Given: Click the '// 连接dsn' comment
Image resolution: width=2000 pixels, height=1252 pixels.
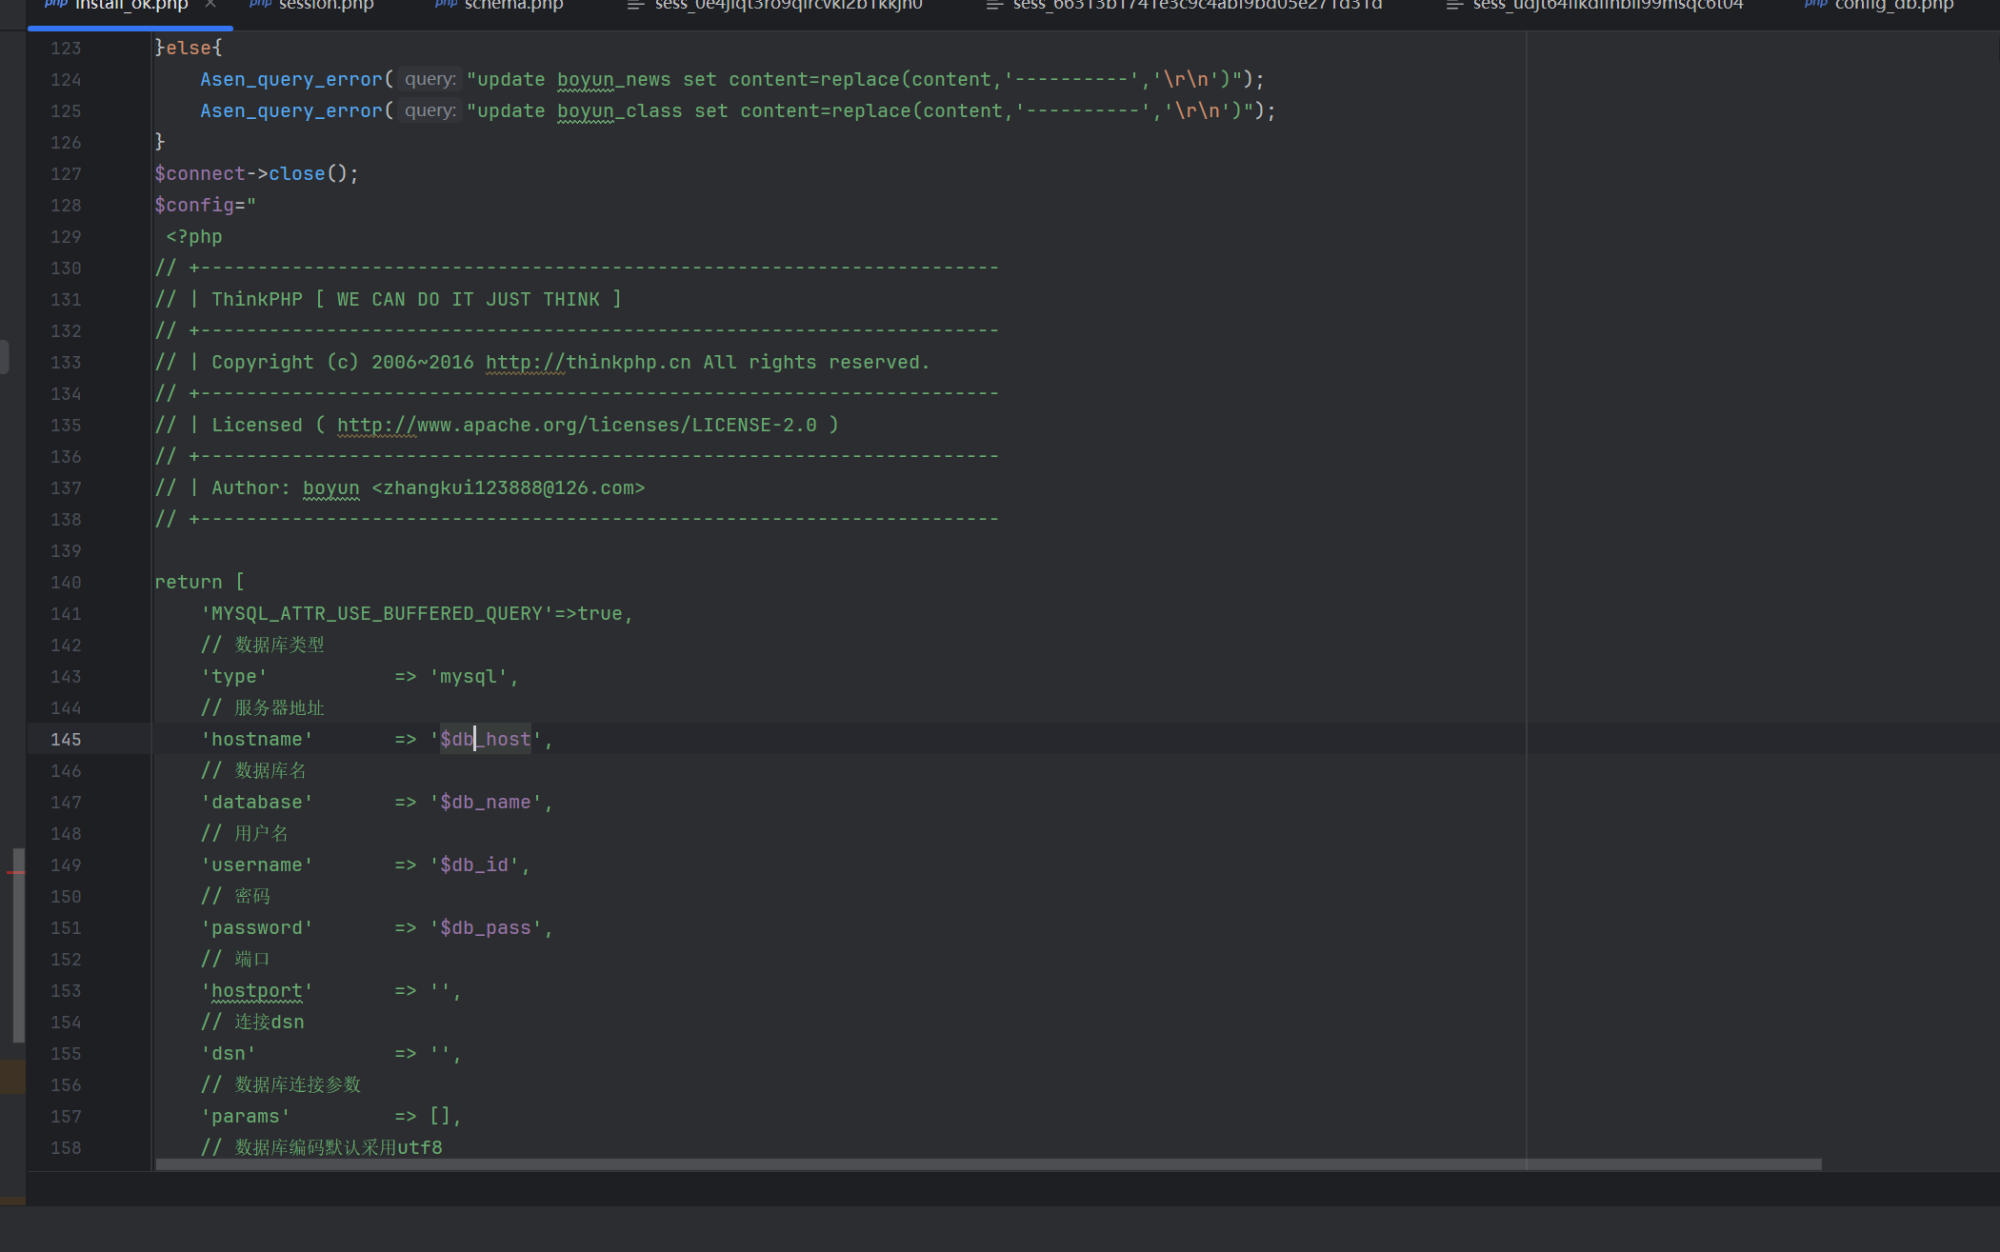Looking at the screenshot, I should point(252,1022).
